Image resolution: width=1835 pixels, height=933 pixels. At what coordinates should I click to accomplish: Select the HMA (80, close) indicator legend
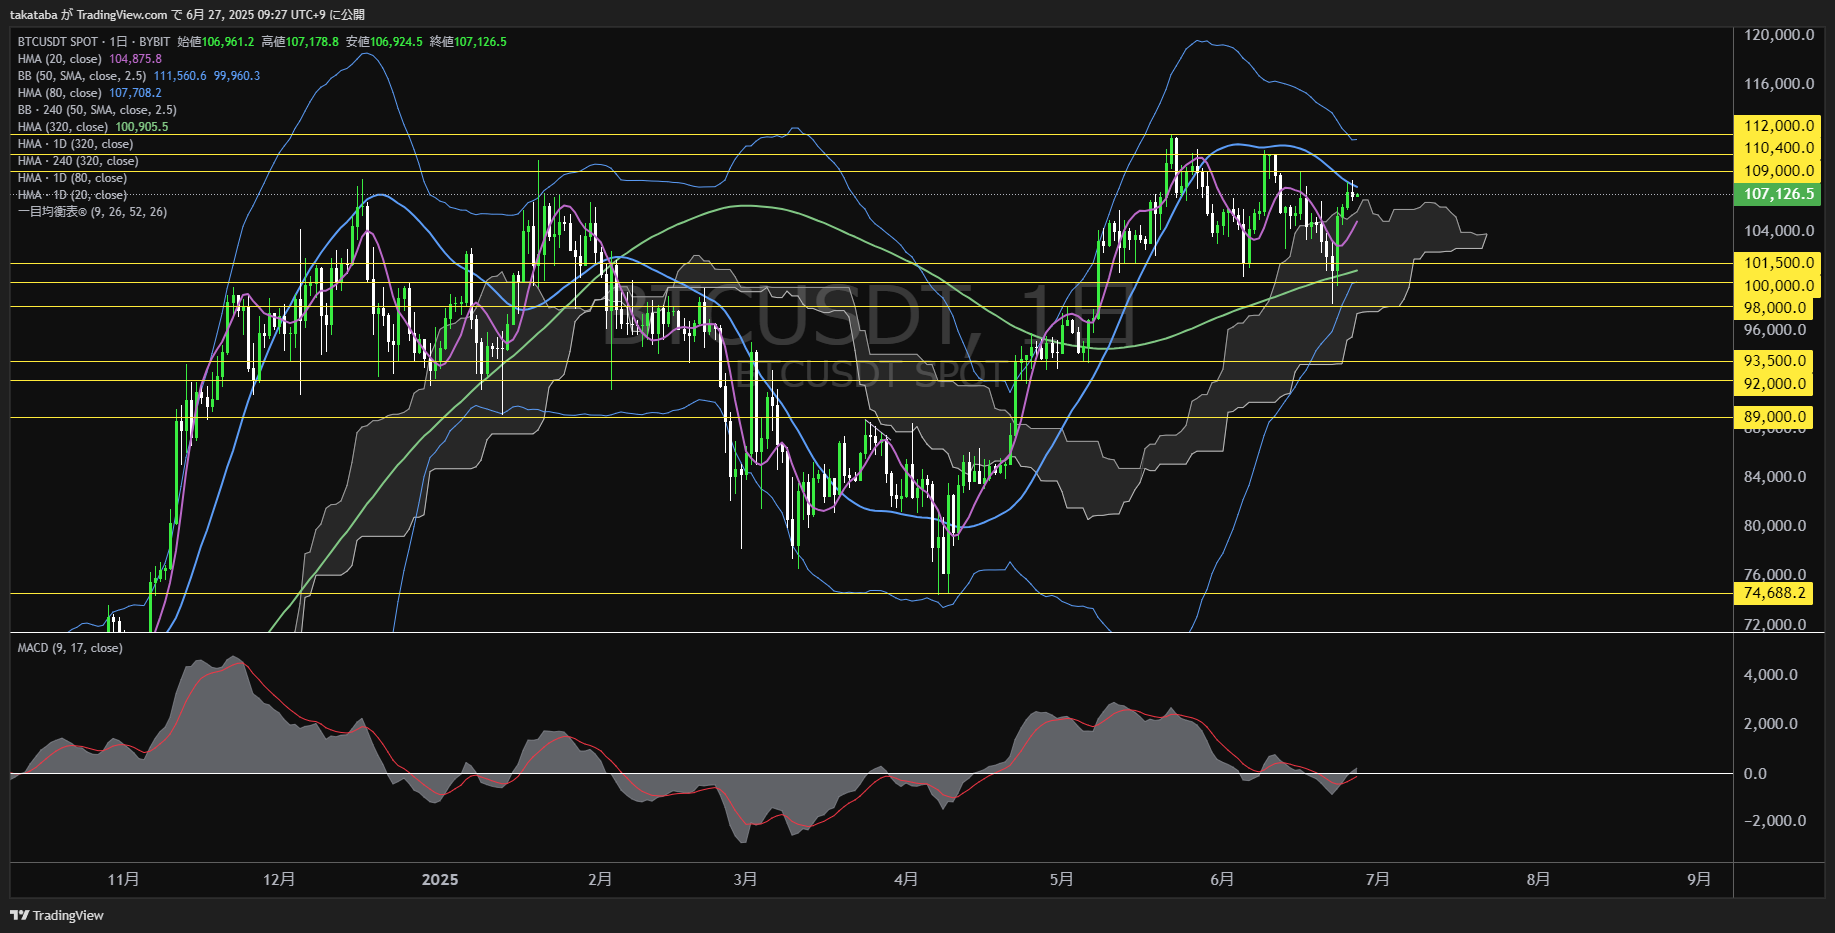tap(60, 93)
